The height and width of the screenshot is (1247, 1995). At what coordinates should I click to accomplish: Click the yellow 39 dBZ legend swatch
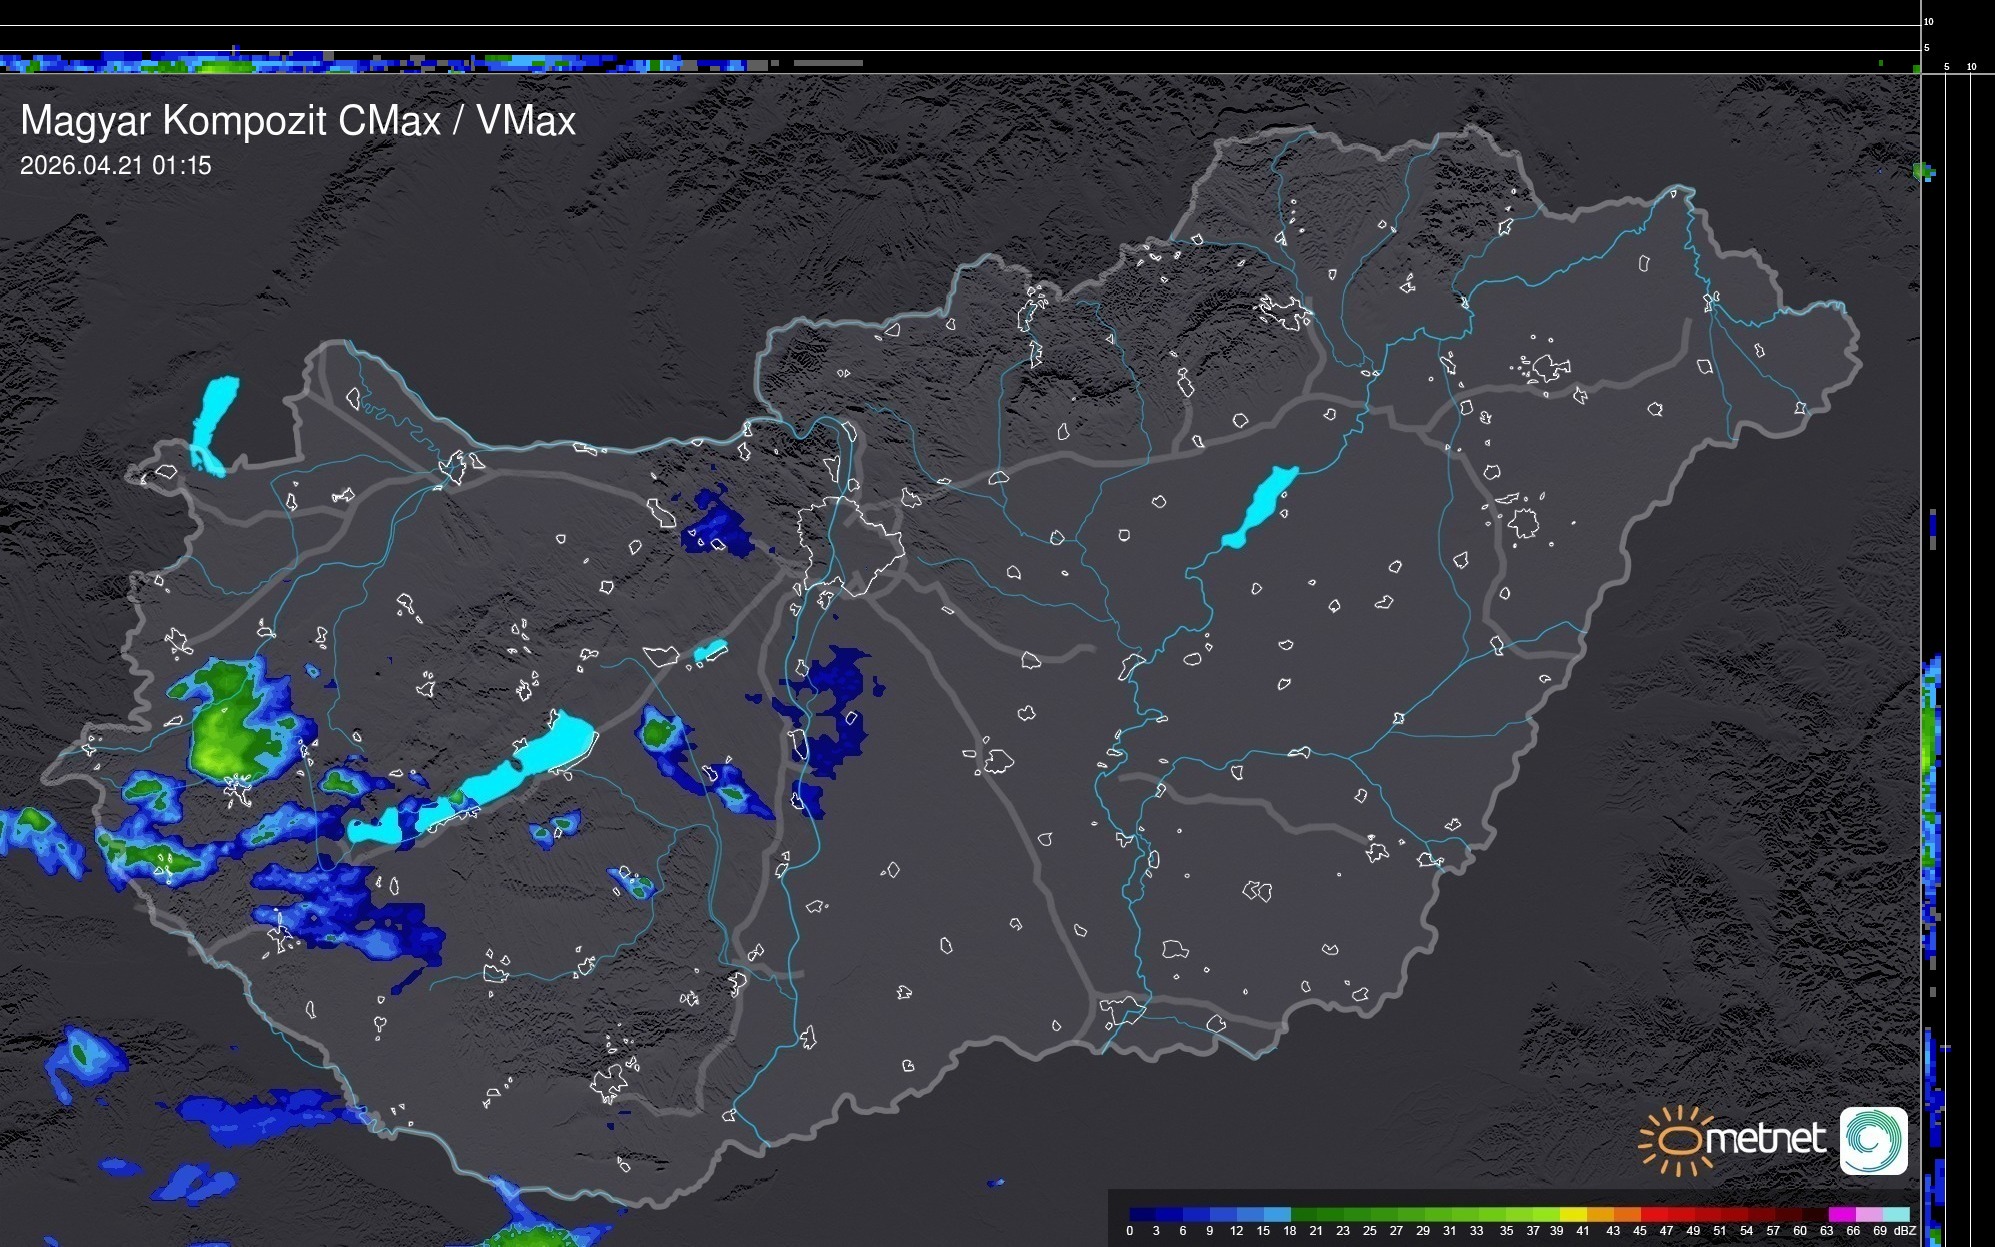tap(1572, 1214)
